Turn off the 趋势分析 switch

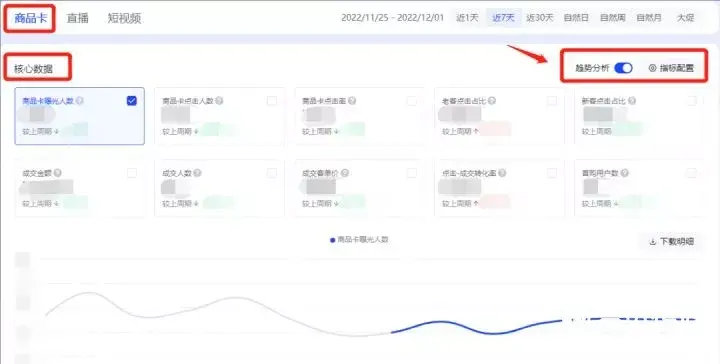pos(624,68)
